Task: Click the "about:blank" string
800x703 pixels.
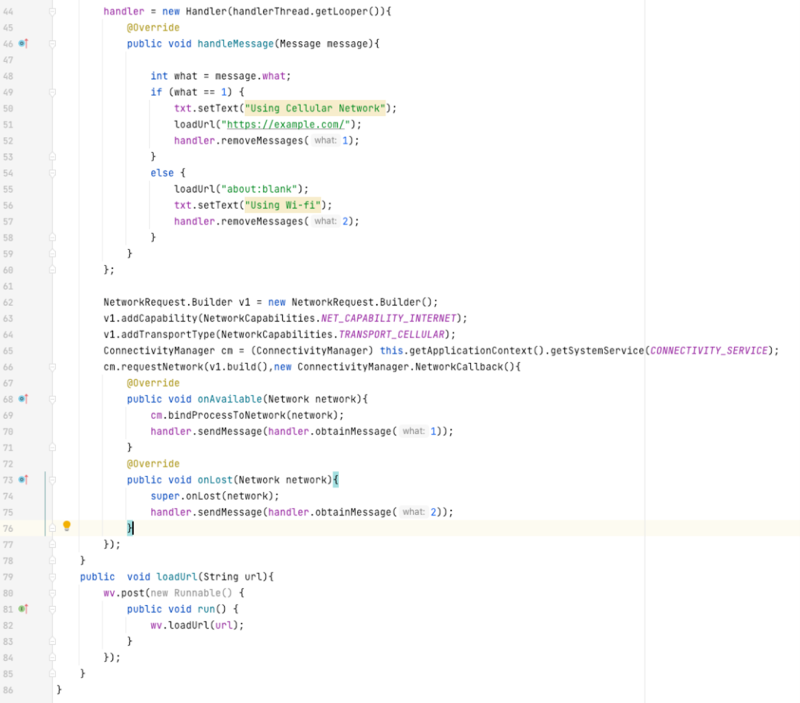Action: point(259,189)
